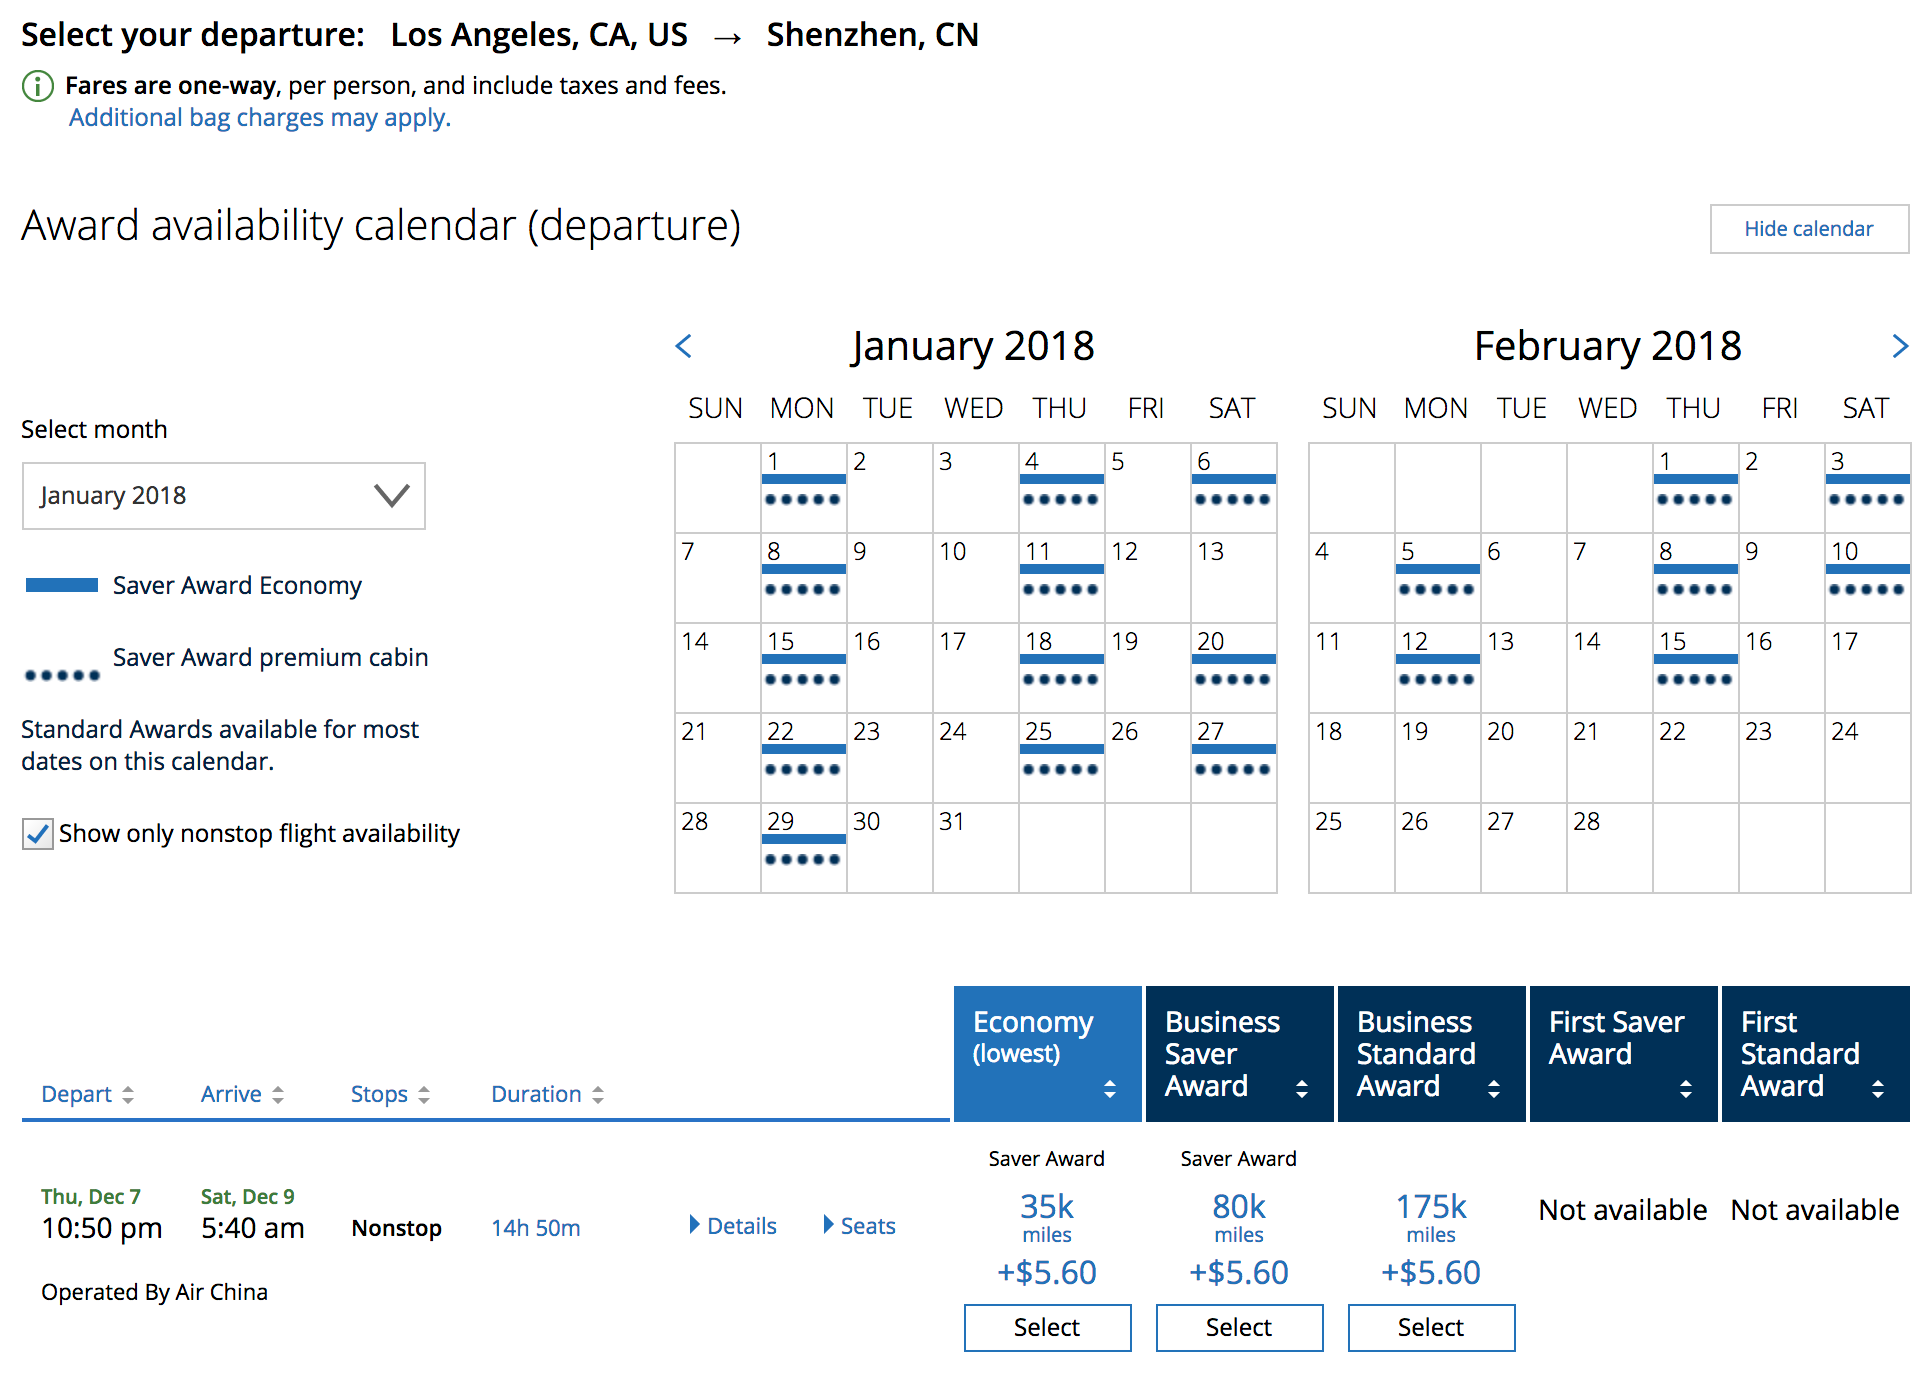Go to previous month with left chevron

(x=684, y=346)
